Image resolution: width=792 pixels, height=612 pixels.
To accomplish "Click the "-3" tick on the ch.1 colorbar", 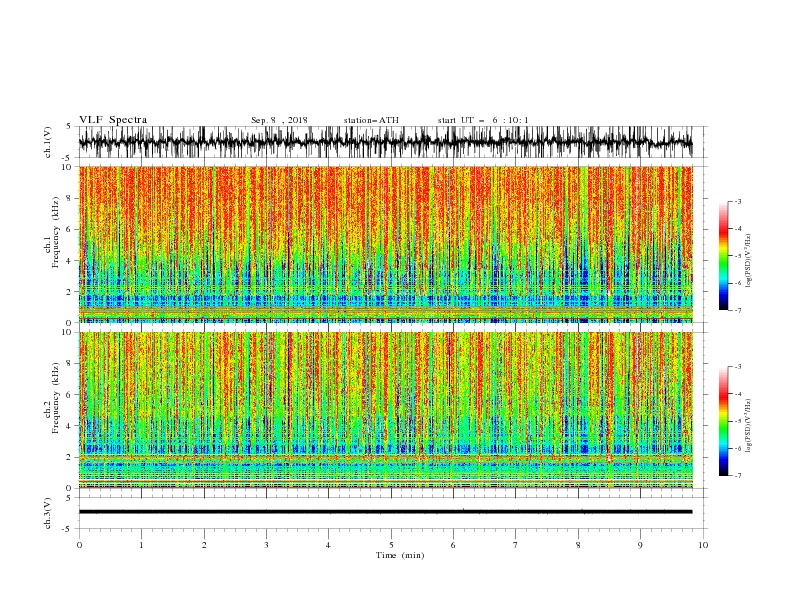I will click(737, 201).
